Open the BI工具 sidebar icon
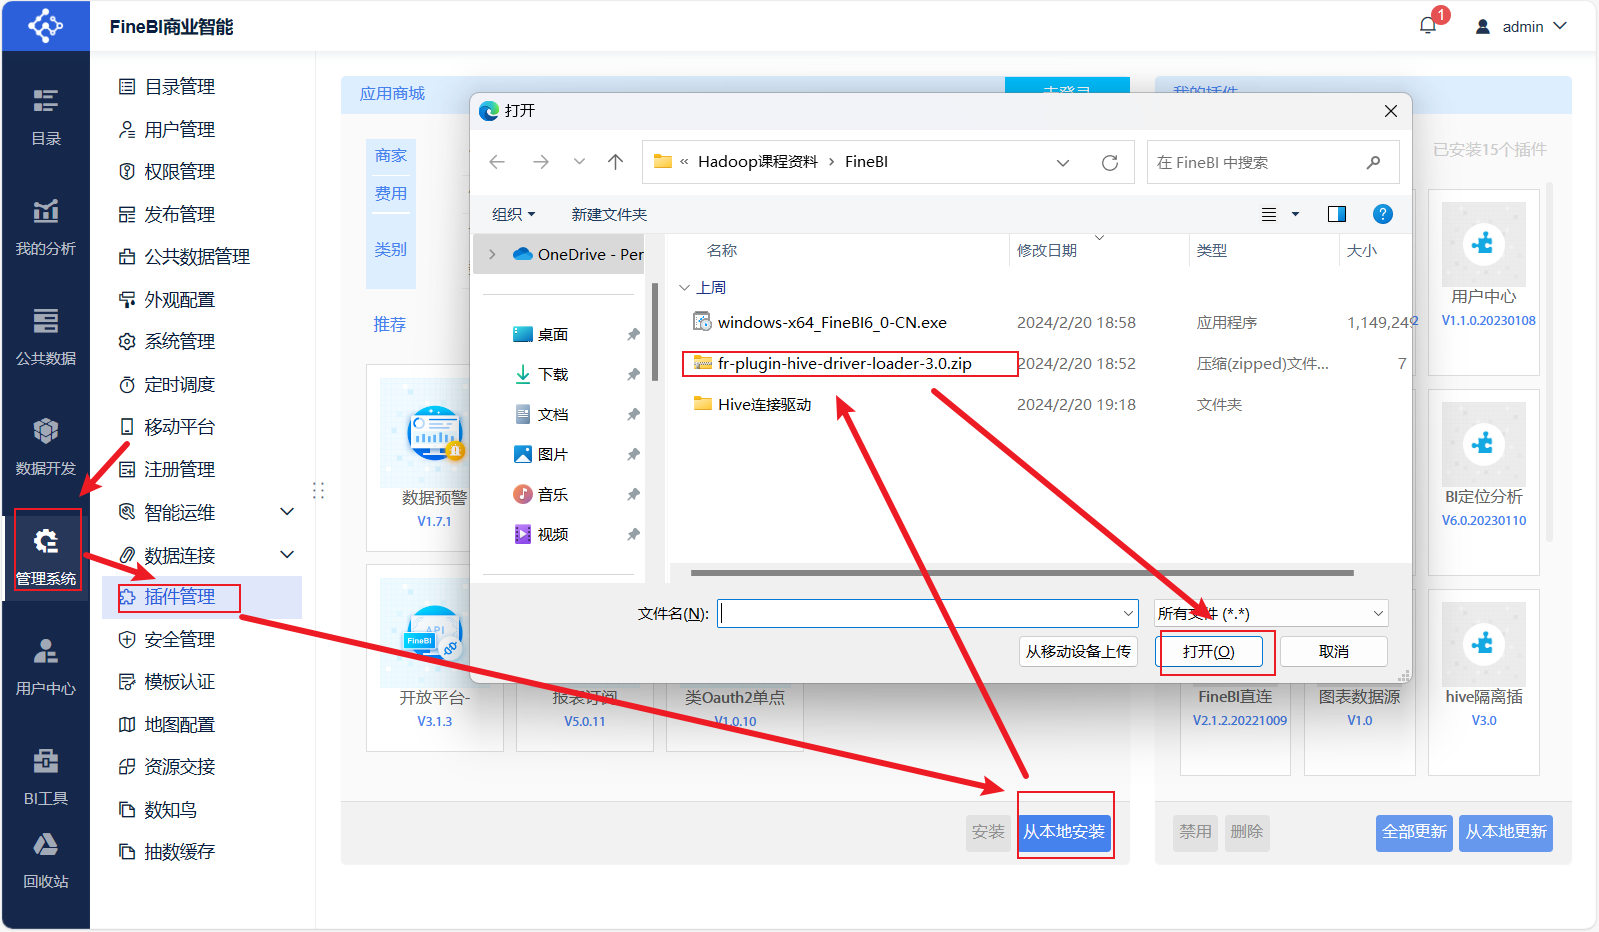 click(46, 776)
